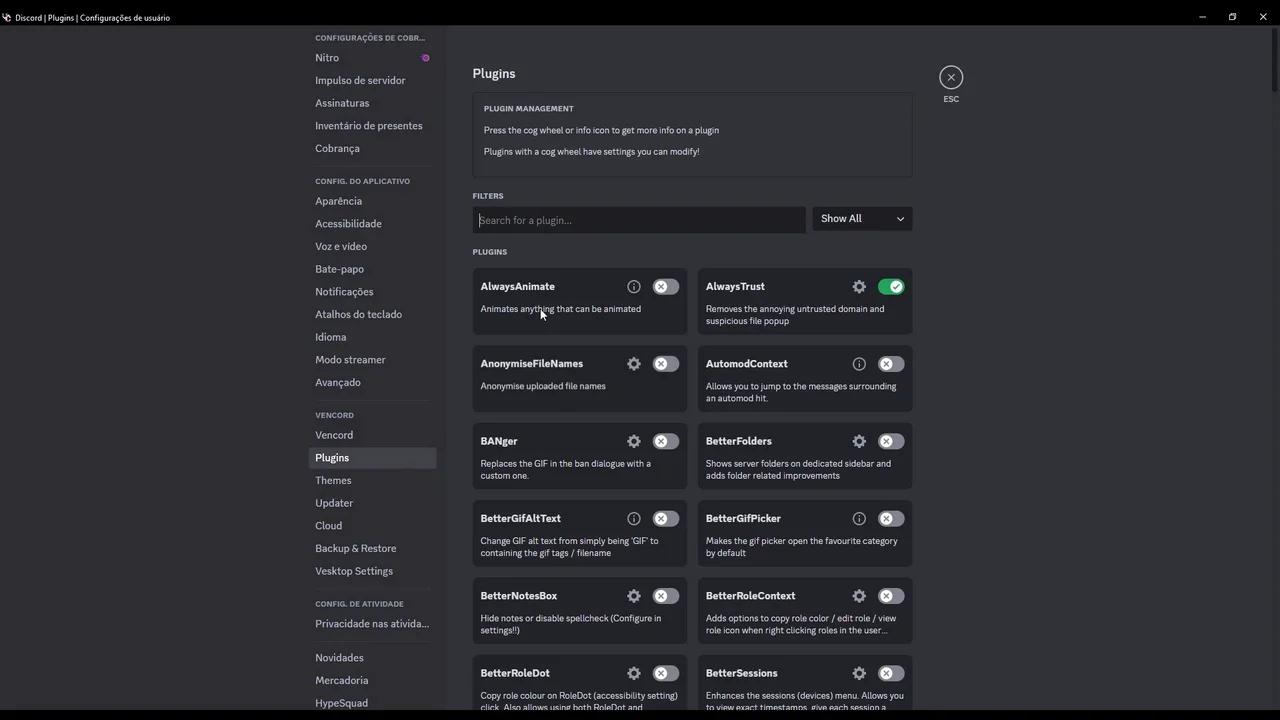Image resolution: width=1280 pixels, height=720 pixels.
Task: Click the AlwaysAnimate plugin title
Action: 517,287
